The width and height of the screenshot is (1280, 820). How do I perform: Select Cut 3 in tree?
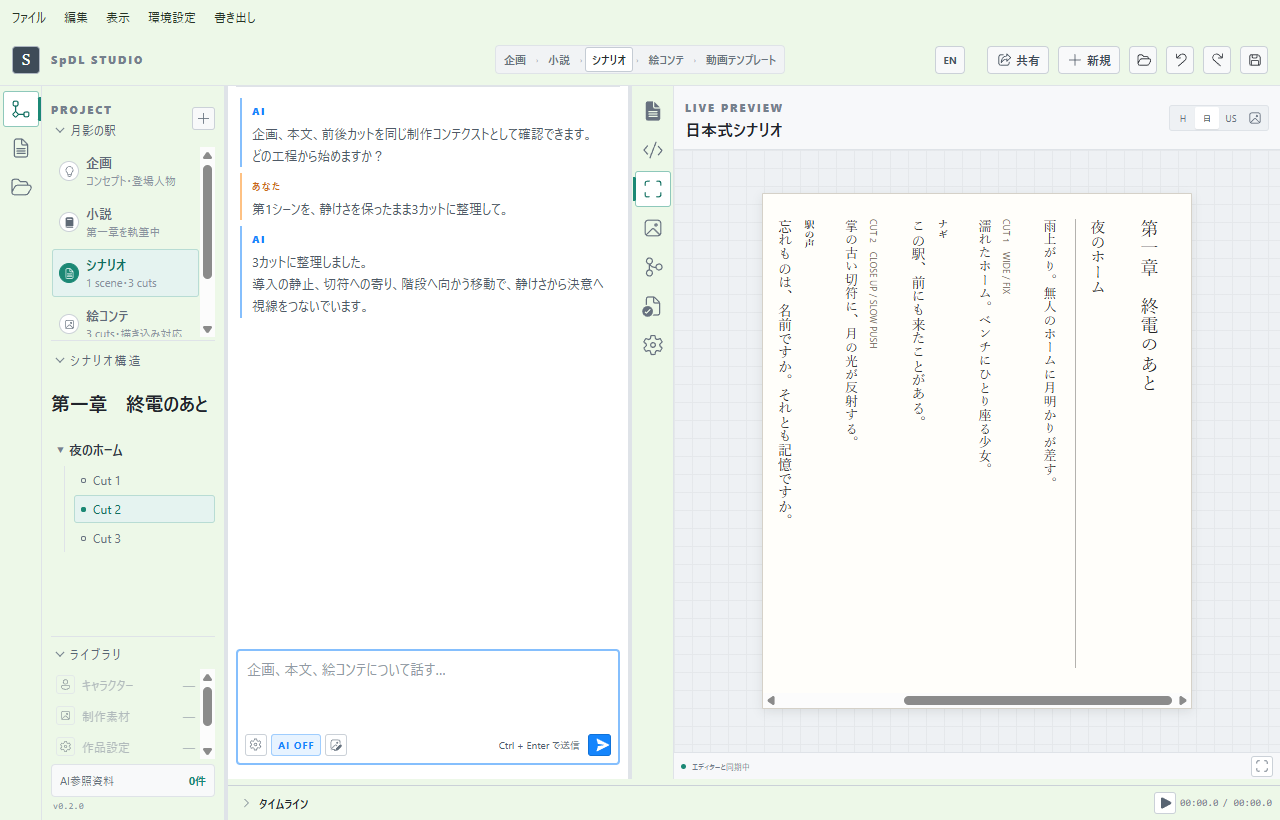[144, 539]
